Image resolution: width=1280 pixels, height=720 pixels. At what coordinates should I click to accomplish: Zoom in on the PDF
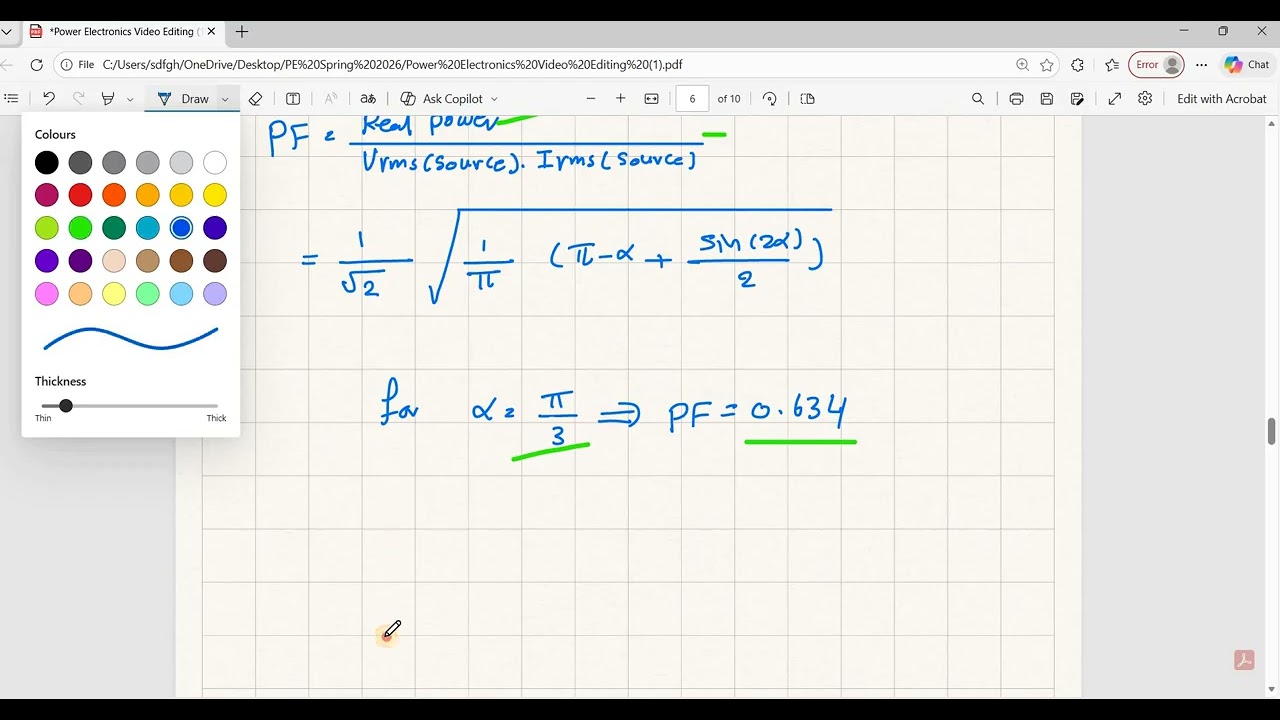click(x=621, y=99)
